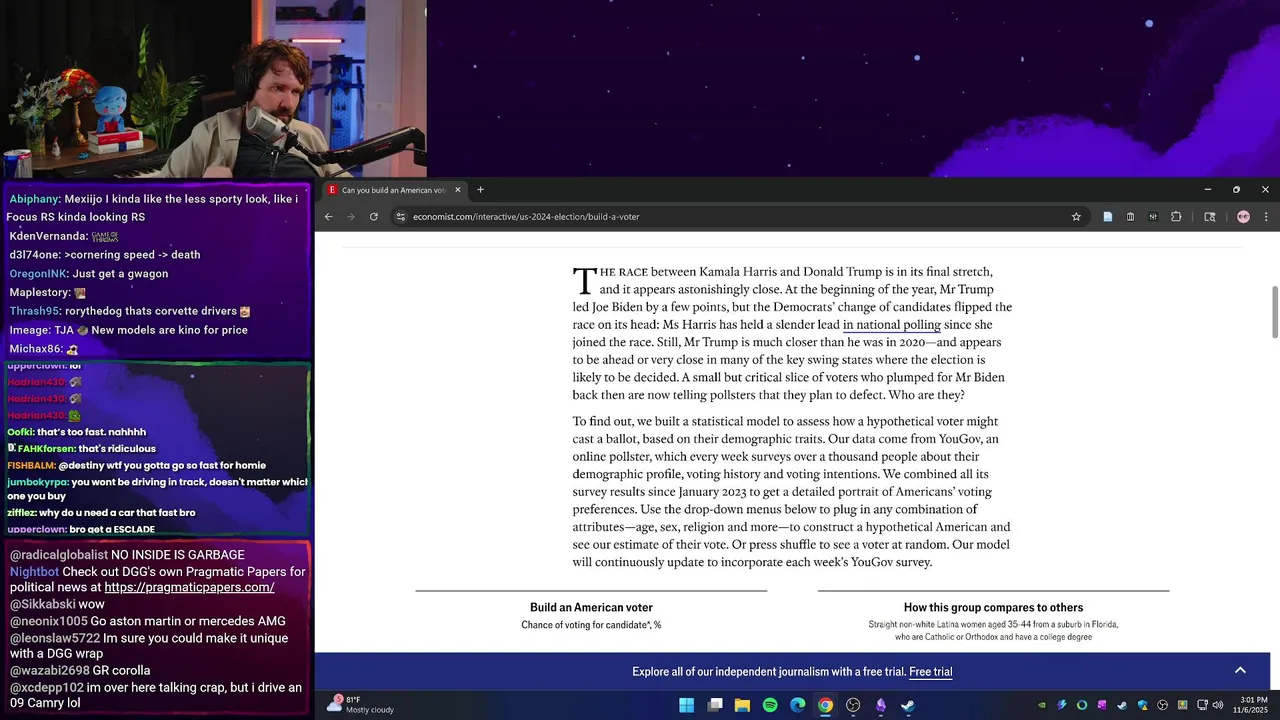
Task: View site information icon in address bar
Action: tap(400, 216)
